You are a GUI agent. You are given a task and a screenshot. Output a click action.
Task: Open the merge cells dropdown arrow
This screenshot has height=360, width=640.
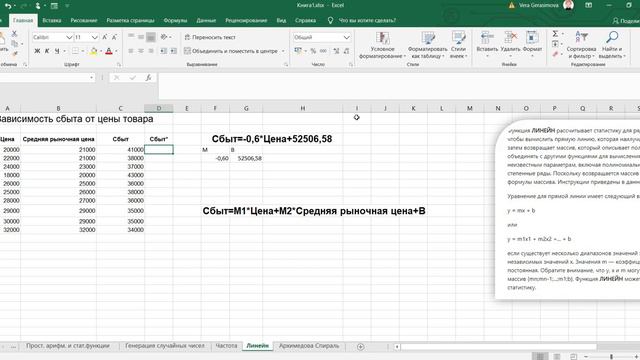pos(283,51)
